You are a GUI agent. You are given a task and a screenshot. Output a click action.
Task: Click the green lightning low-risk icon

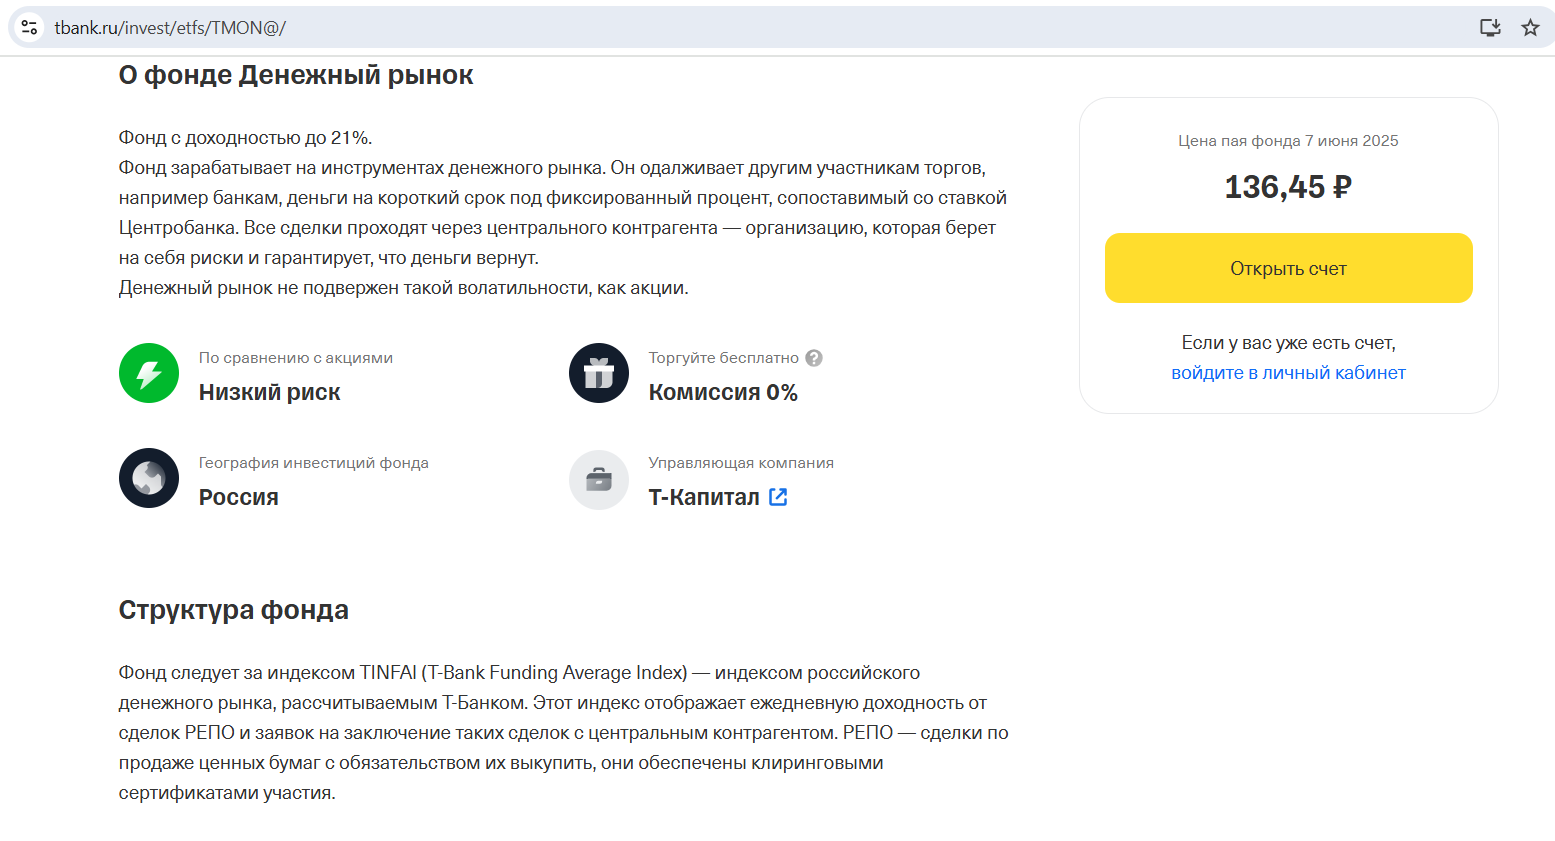pos(149,373)
